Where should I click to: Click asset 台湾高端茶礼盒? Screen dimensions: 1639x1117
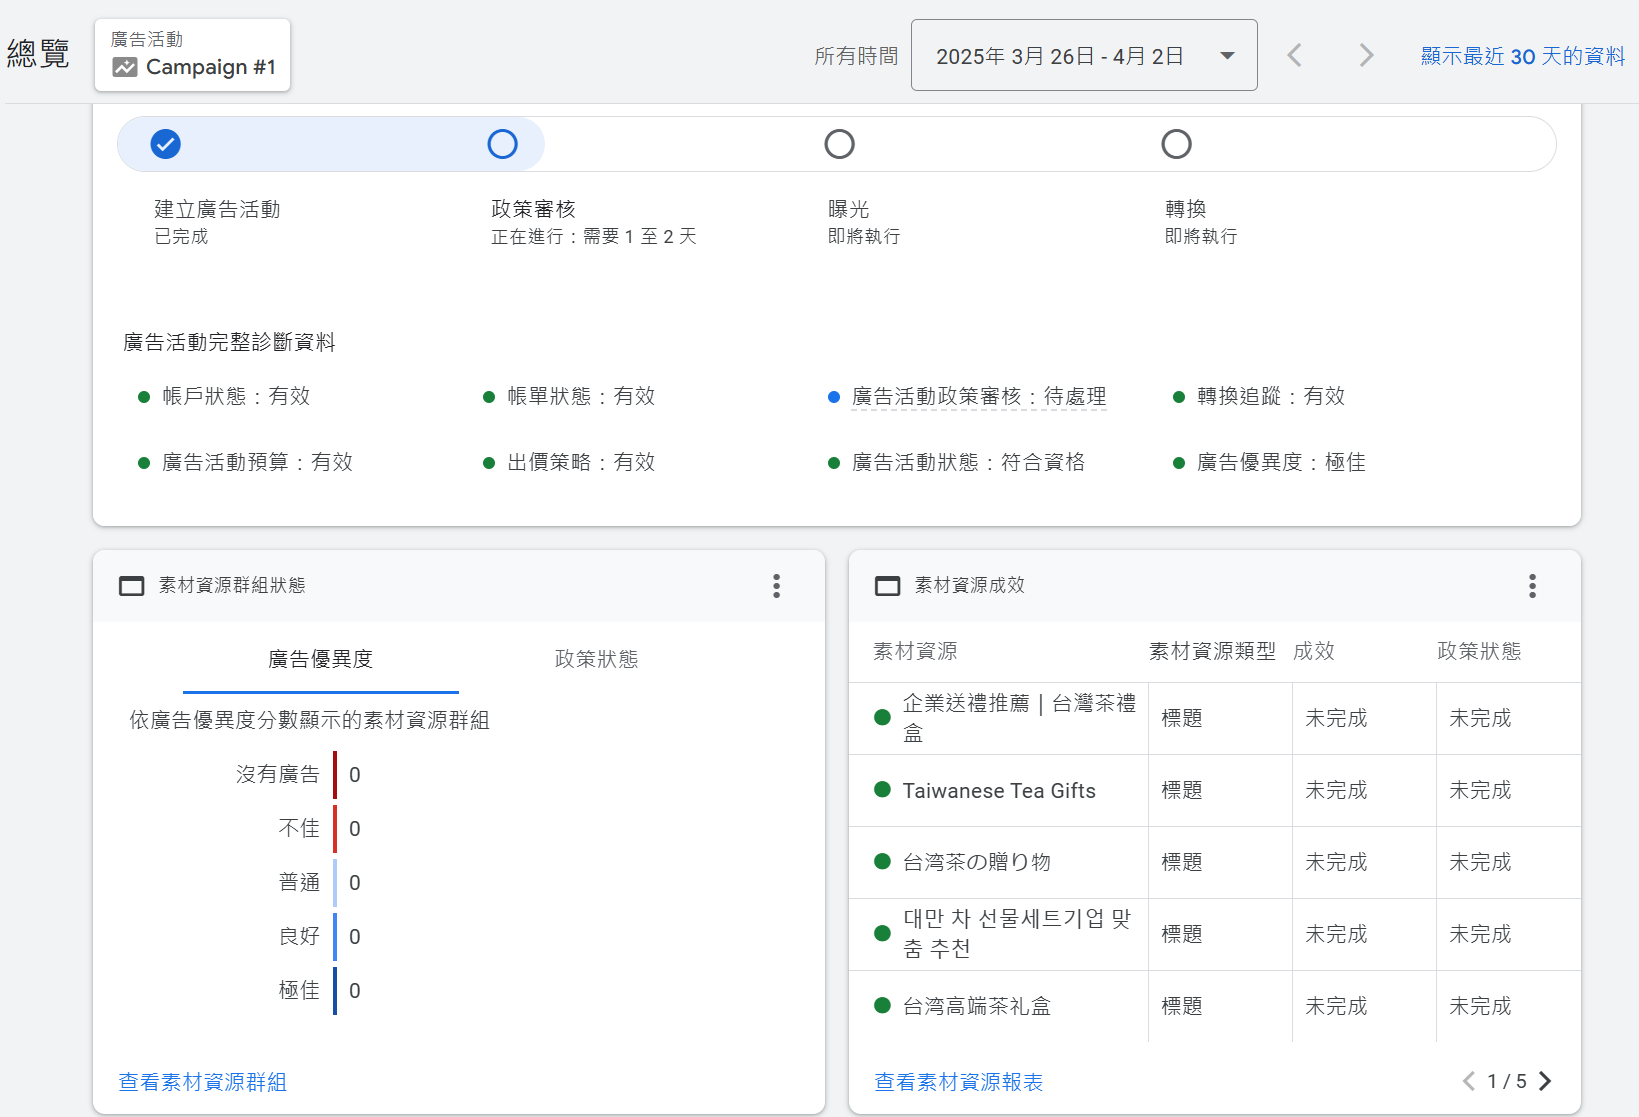click(977, 1006)
